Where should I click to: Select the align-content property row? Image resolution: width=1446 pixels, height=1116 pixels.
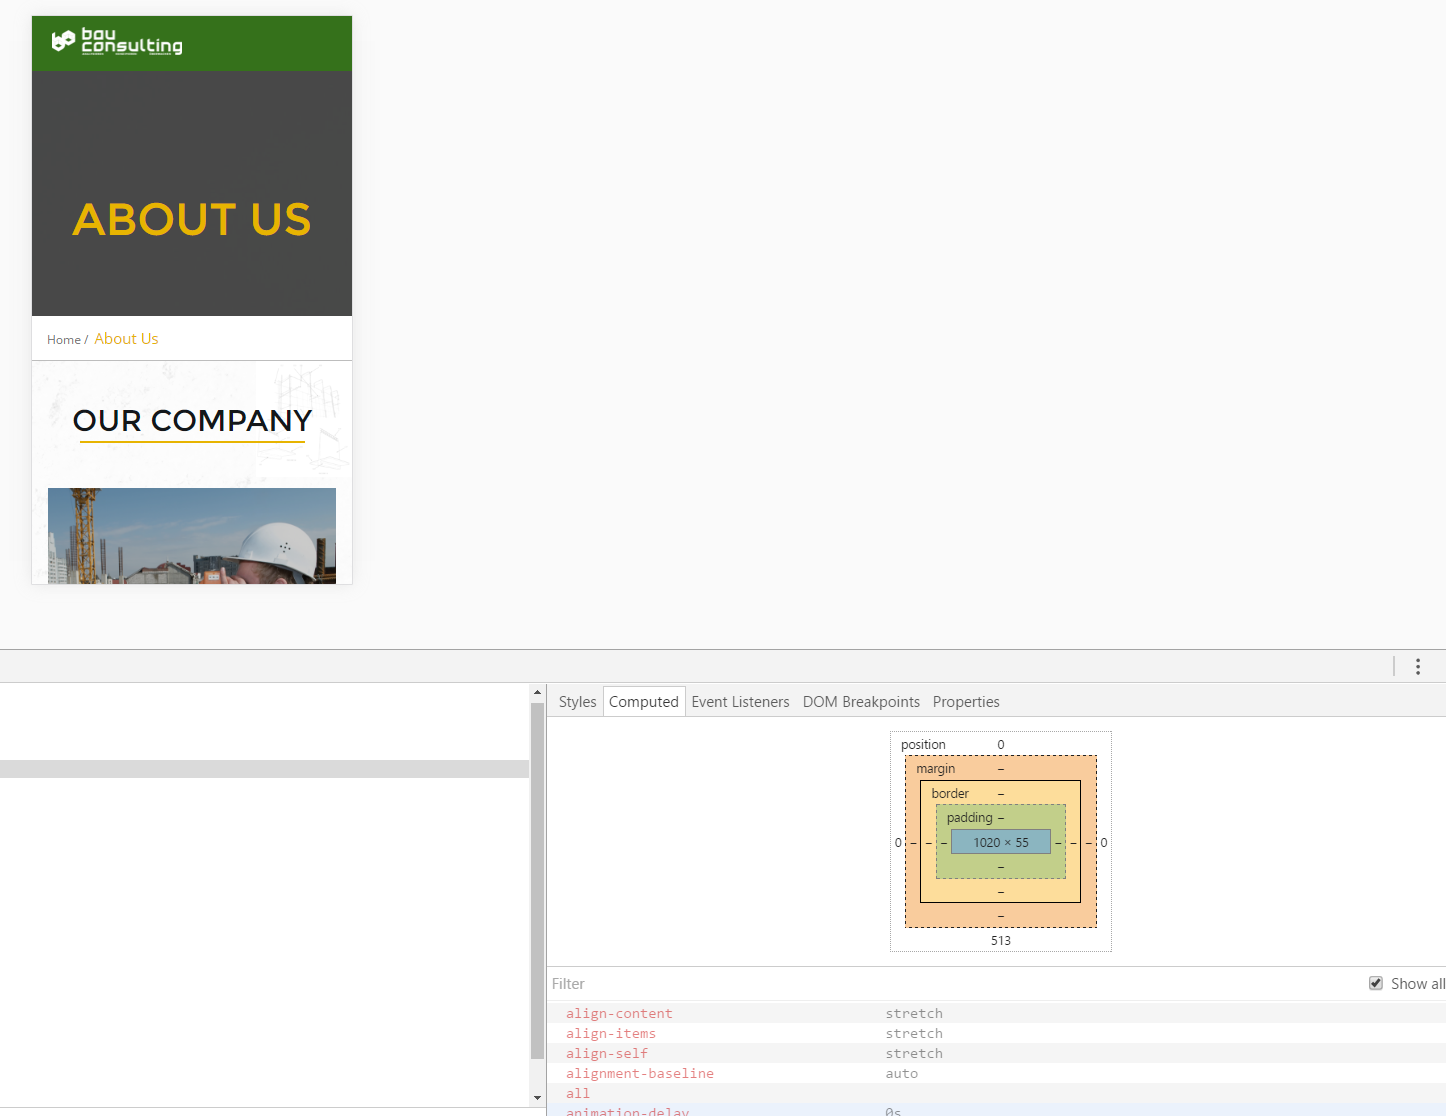[996, 1013]
